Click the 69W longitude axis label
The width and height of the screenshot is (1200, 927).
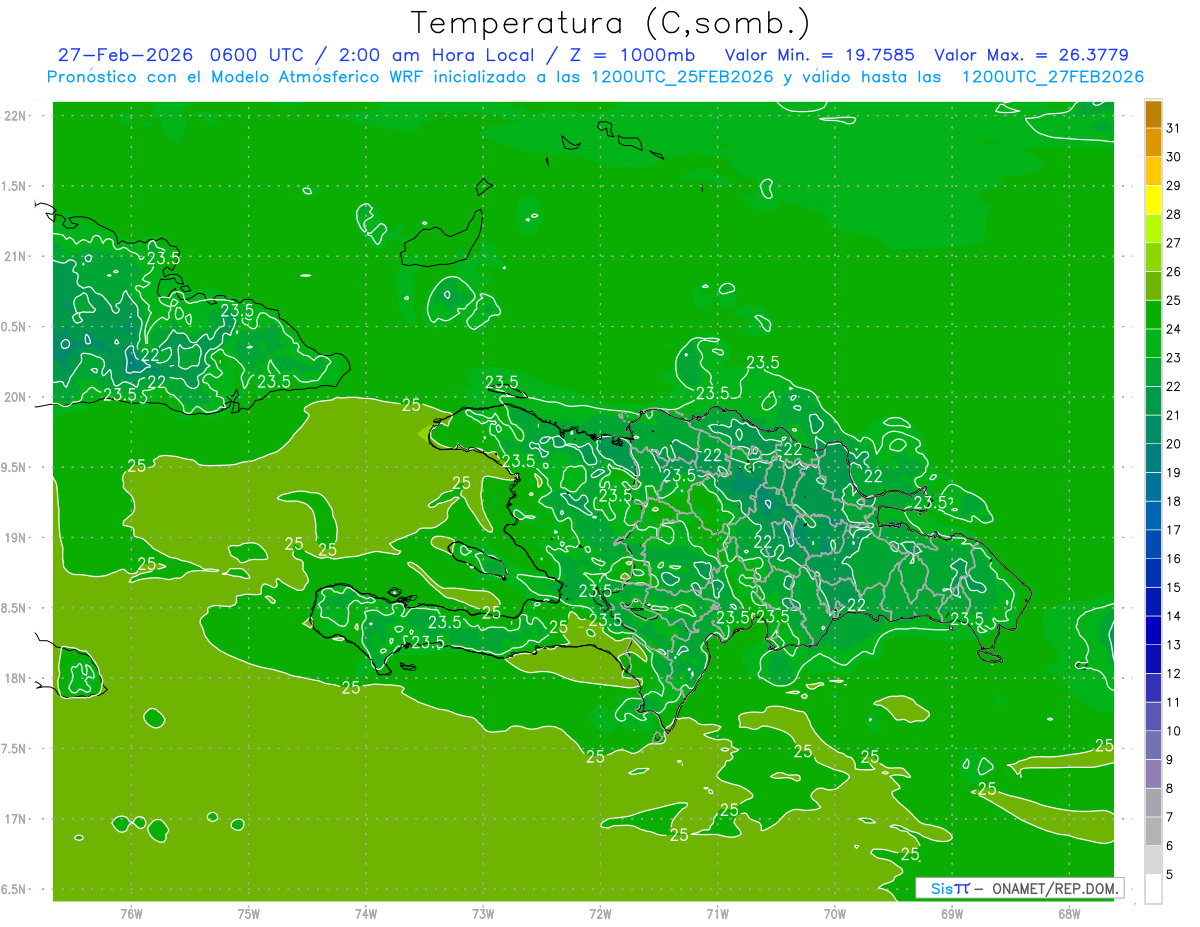click(952, 914)
